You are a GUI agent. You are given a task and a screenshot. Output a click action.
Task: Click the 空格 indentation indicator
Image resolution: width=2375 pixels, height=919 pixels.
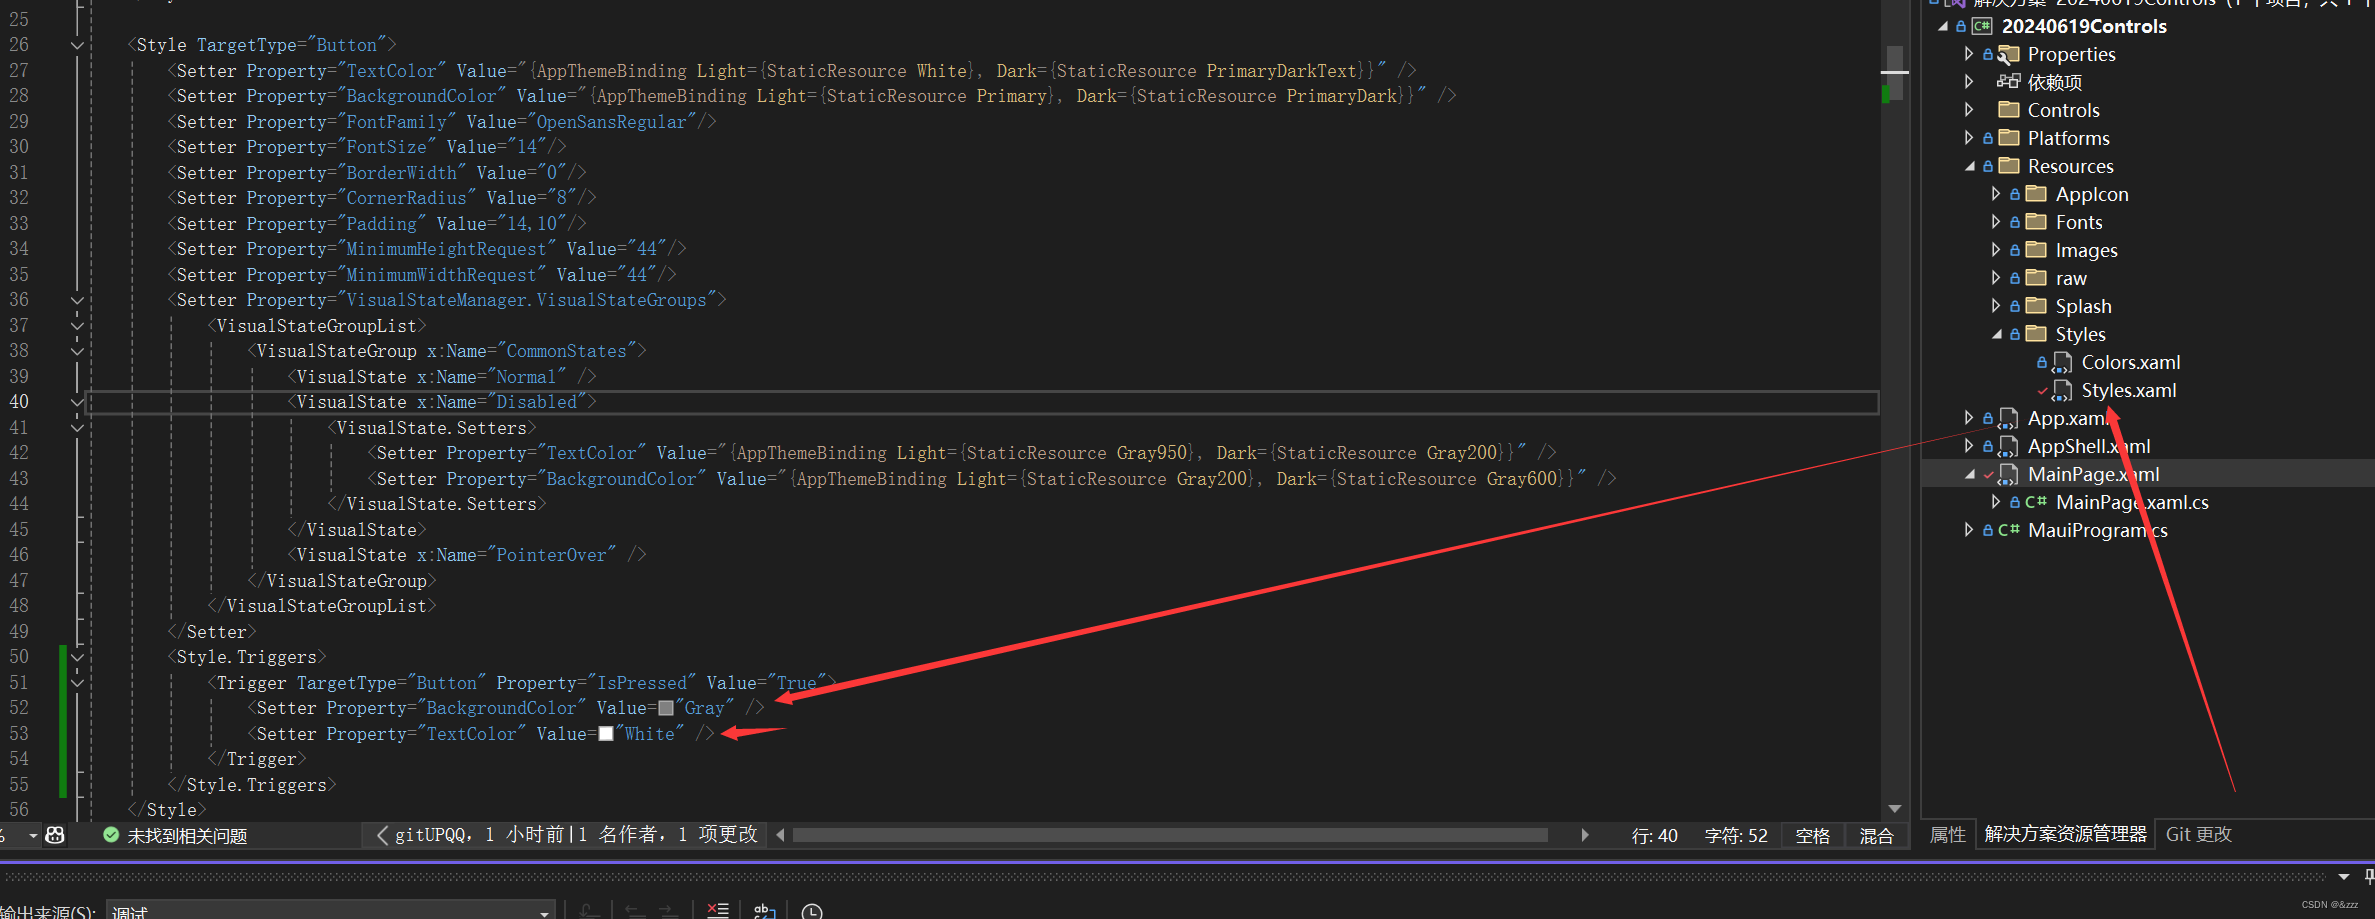[x=1812, y=835]
